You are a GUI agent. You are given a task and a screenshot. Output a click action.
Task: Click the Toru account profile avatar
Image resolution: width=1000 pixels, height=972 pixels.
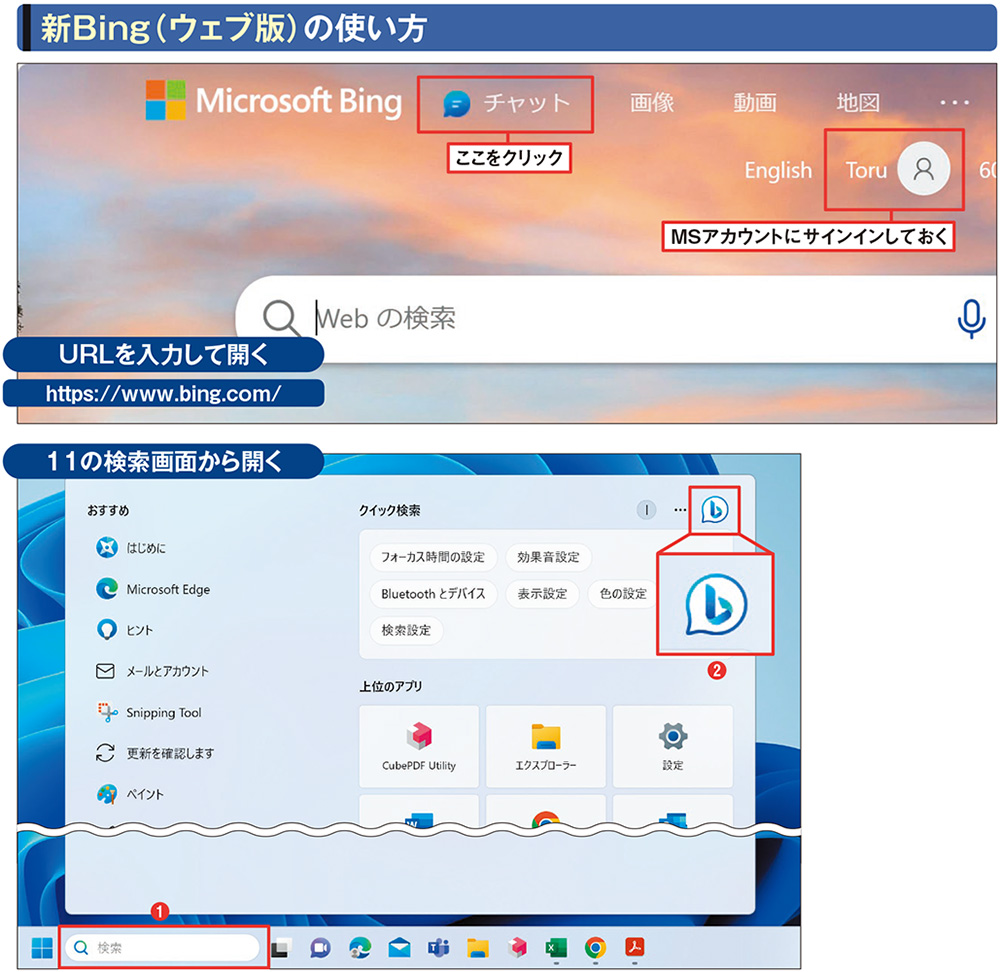click(923, 169)
